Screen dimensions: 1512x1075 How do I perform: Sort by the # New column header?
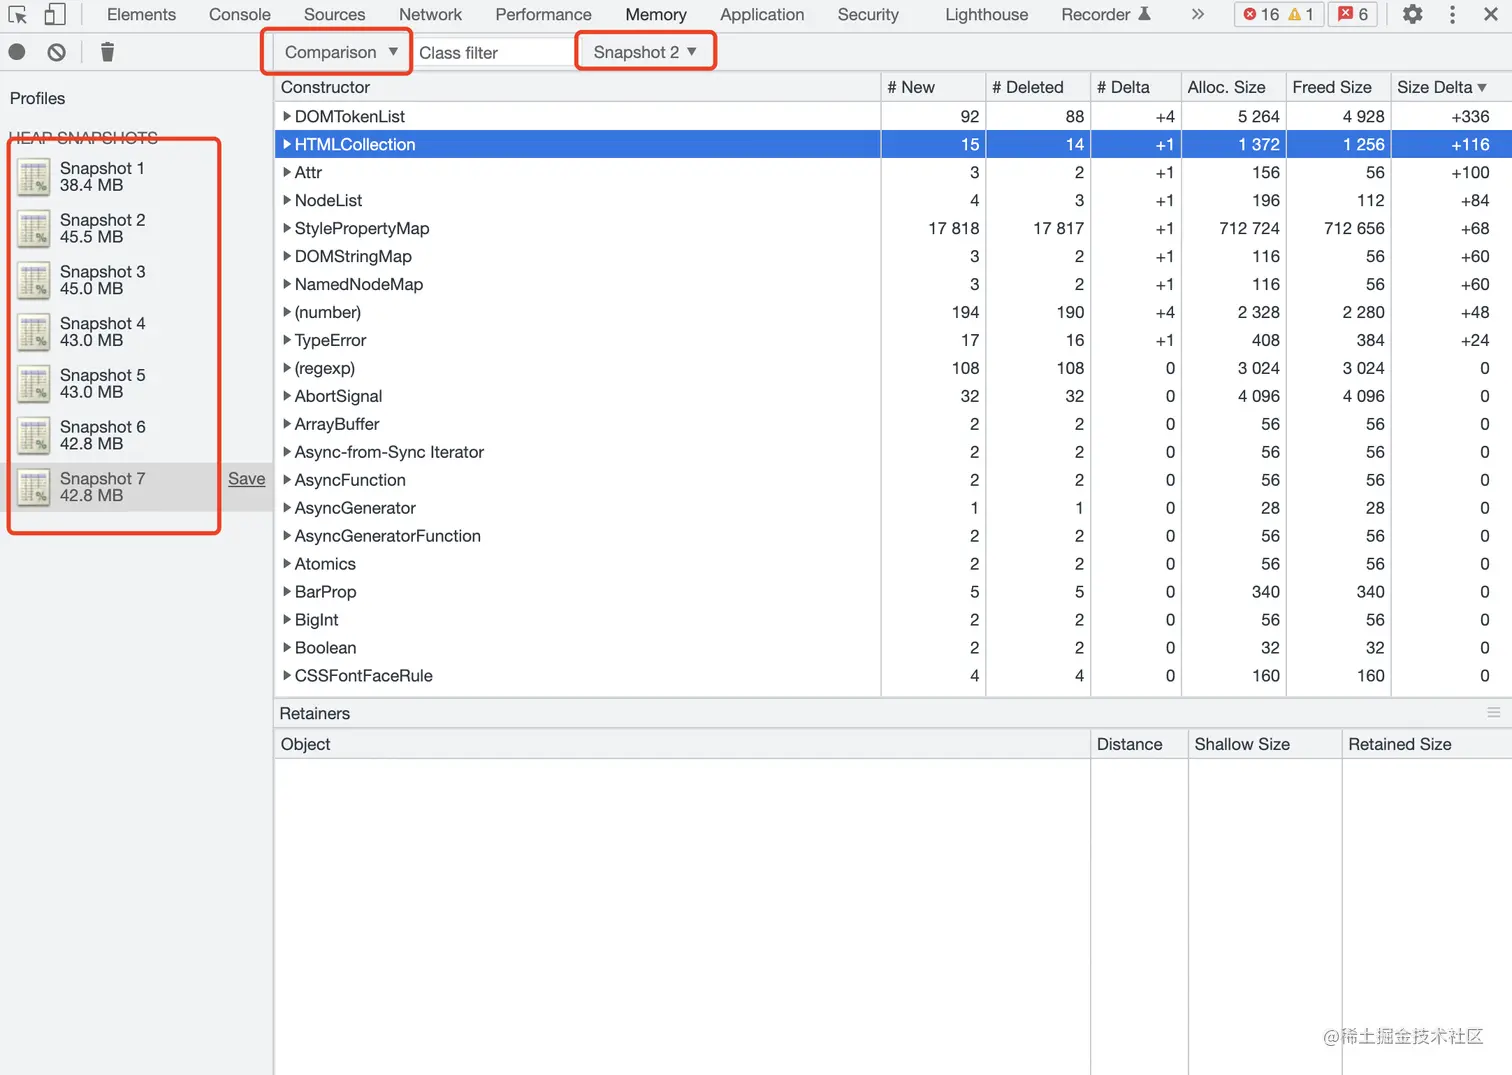tap(933, 87)
